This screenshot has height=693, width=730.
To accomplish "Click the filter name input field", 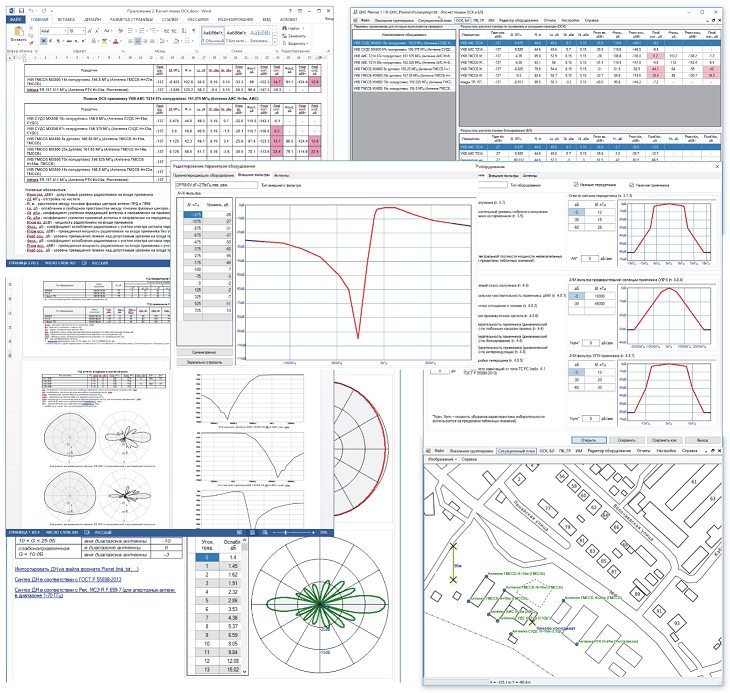I will [216, 185].
